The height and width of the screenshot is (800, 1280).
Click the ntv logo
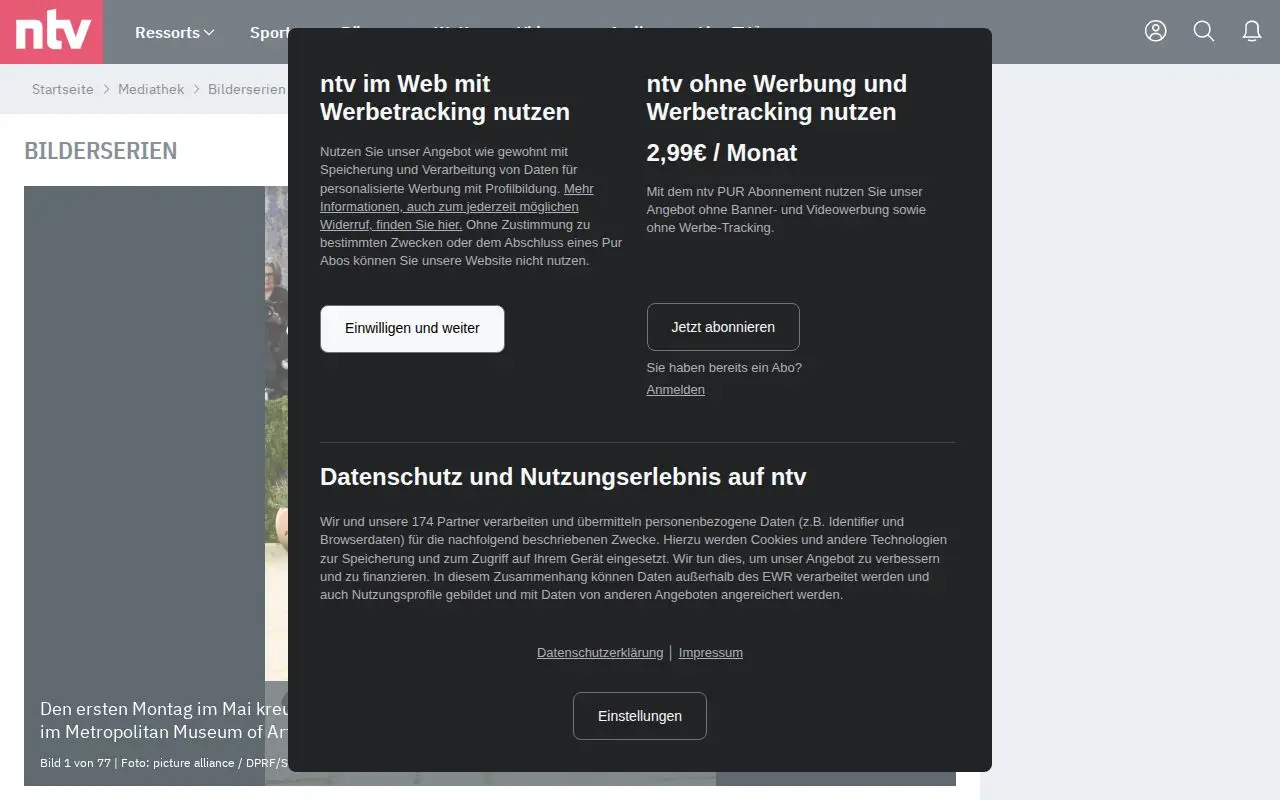tap(52, 32)
